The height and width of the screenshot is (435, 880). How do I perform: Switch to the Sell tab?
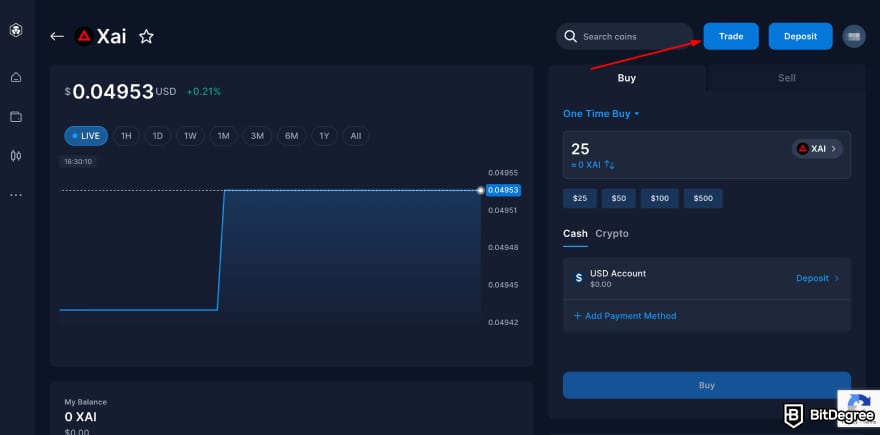(x=786, y=78)
